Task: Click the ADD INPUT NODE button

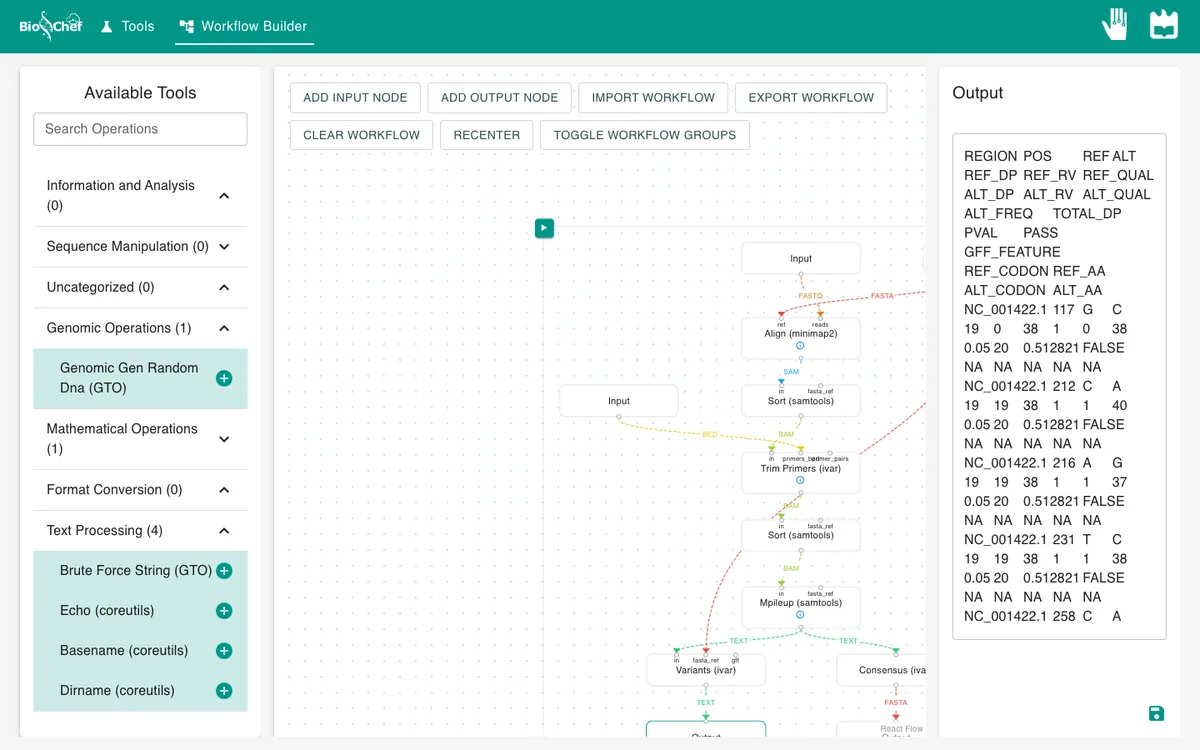Action: [355, 98]
